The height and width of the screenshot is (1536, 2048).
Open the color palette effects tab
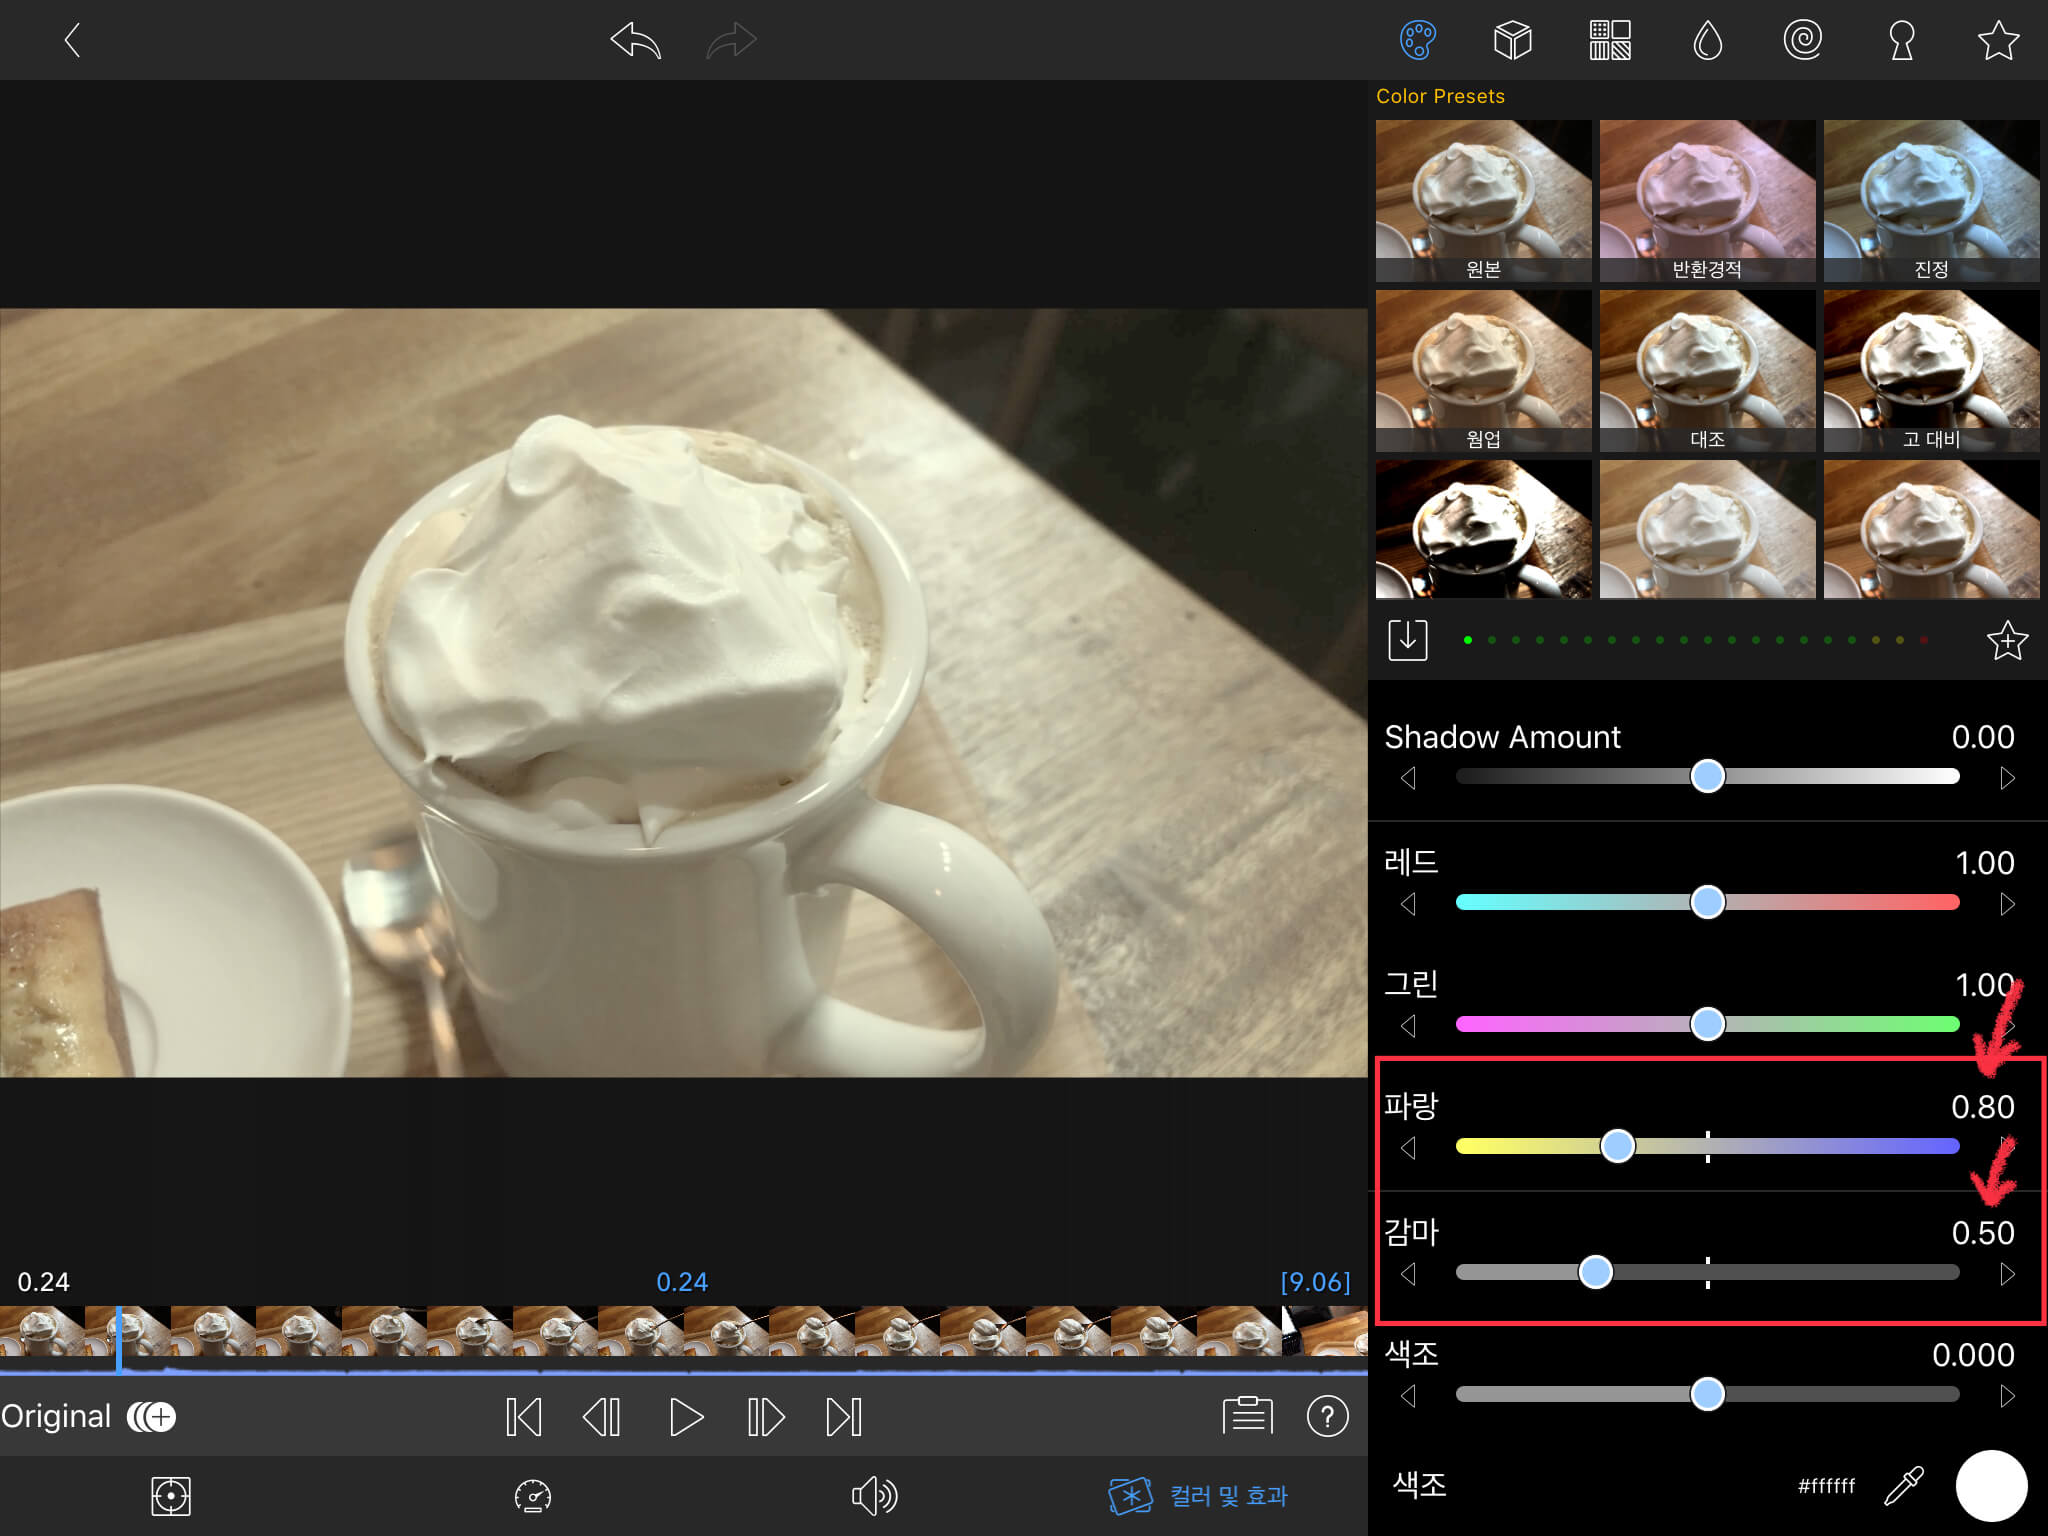click(x=1417, y=41)
